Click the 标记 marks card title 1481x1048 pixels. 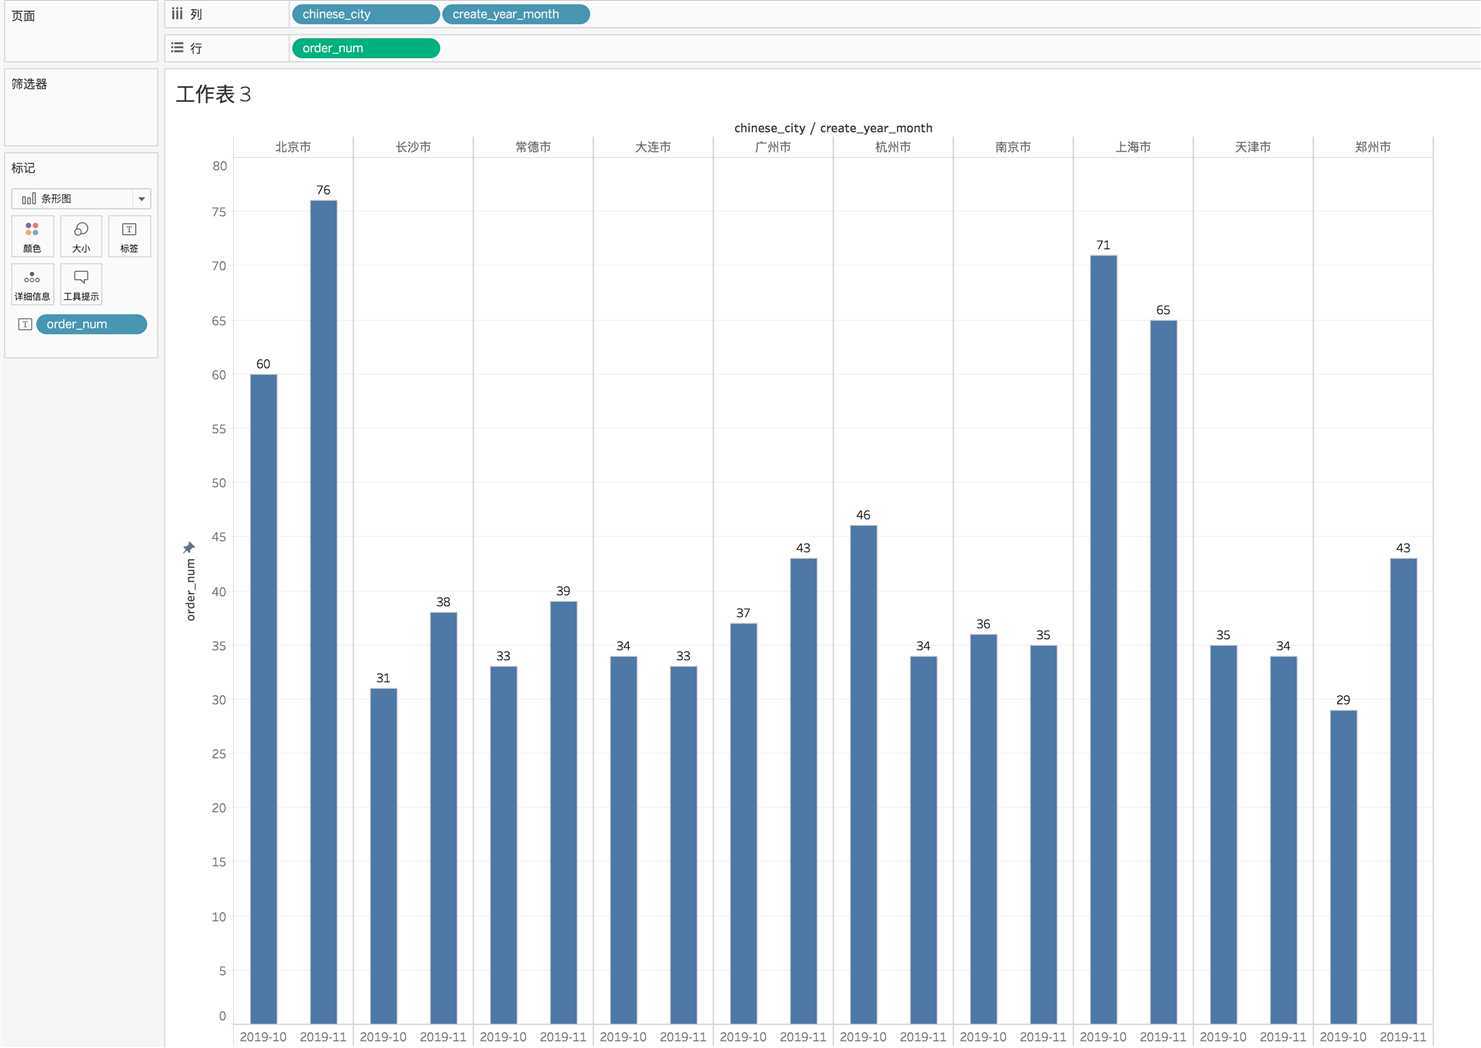coord(23,168)
